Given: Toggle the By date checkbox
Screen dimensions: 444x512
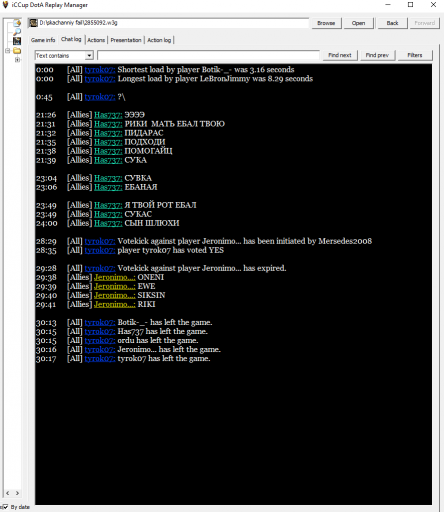Looking at the screenshot, I should [x=5, y=507].
